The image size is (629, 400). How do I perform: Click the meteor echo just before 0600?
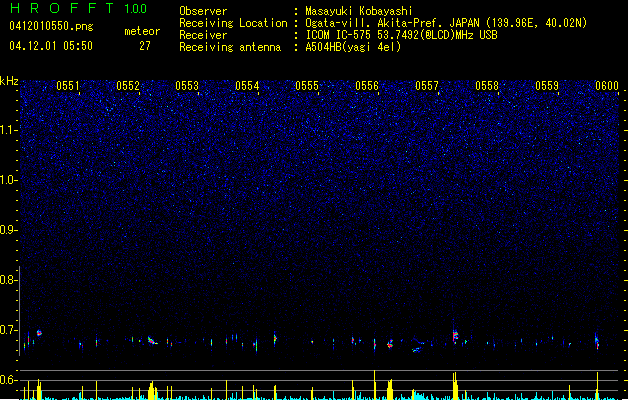pyautogui.click(x=597, y=341)
